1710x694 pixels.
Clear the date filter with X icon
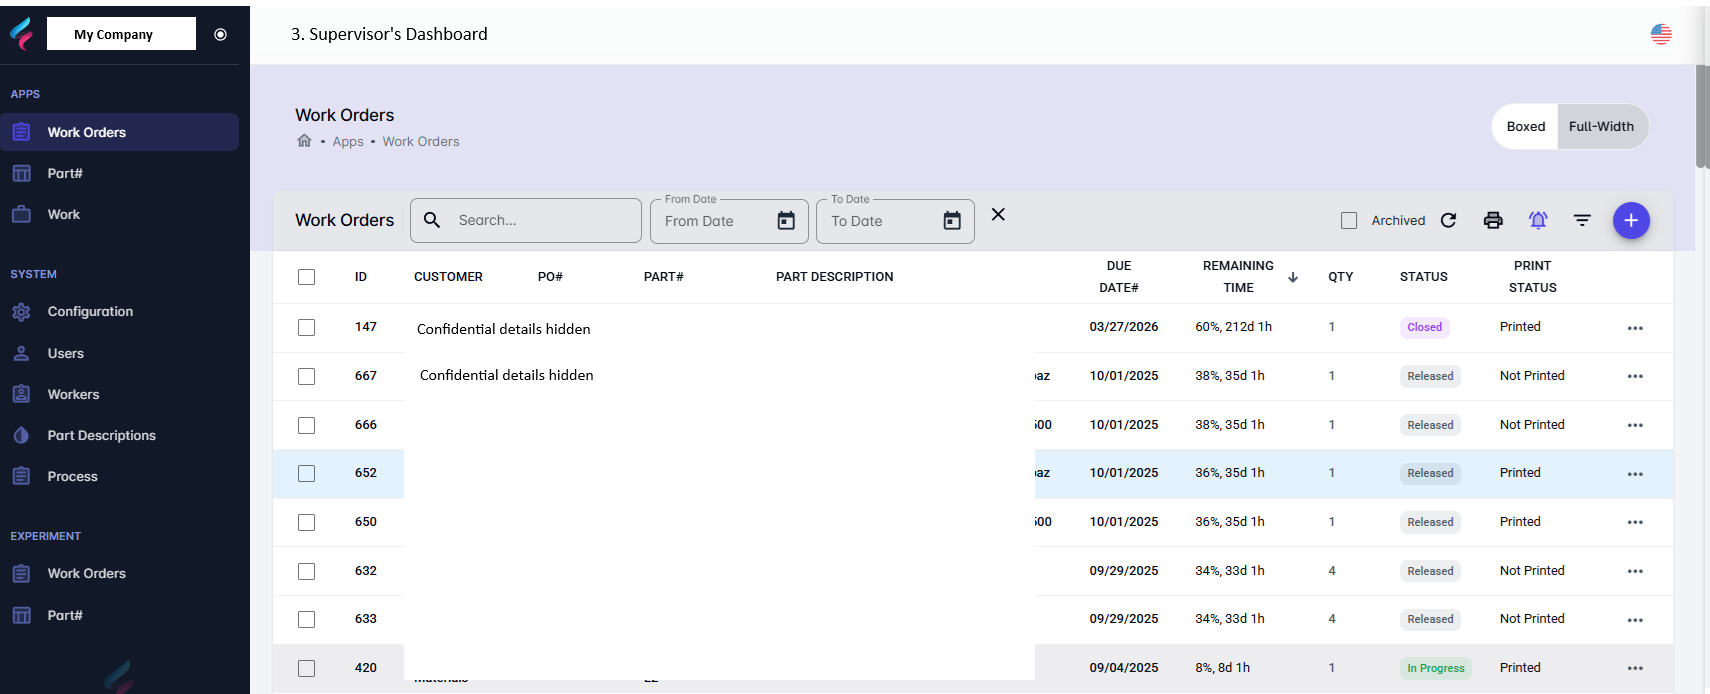coord(998,215)
